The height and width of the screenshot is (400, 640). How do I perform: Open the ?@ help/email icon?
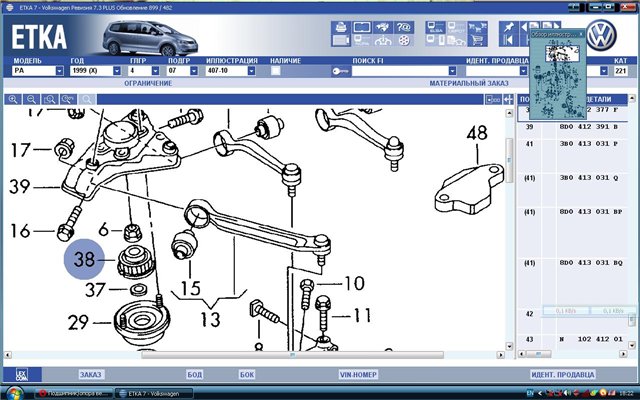(x=404, y=27)
